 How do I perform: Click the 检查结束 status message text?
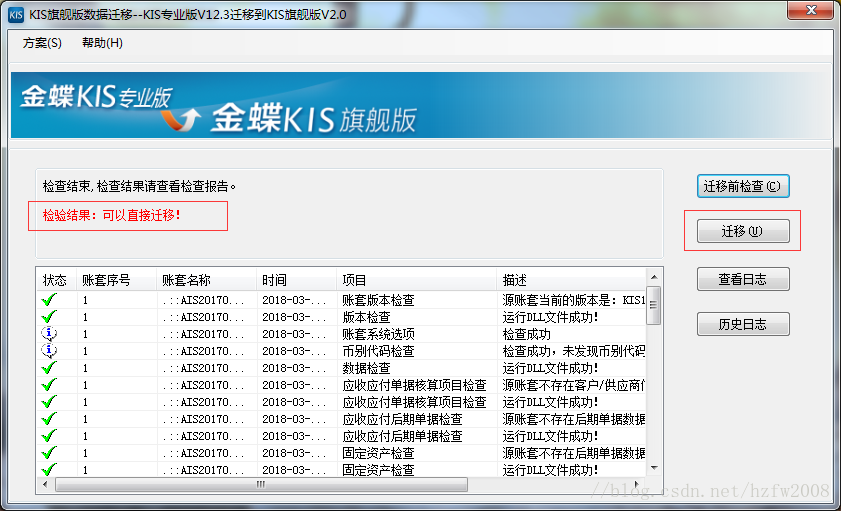tap(139, 187)
